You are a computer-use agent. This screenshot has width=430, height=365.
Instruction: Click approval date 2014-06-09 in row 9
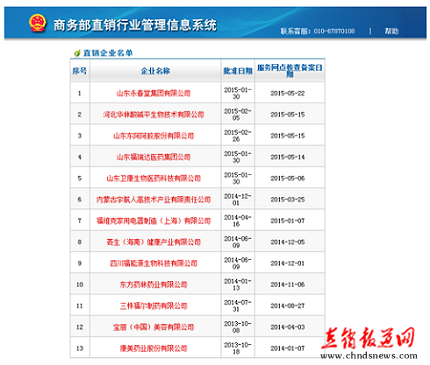(x=237, y=263)
